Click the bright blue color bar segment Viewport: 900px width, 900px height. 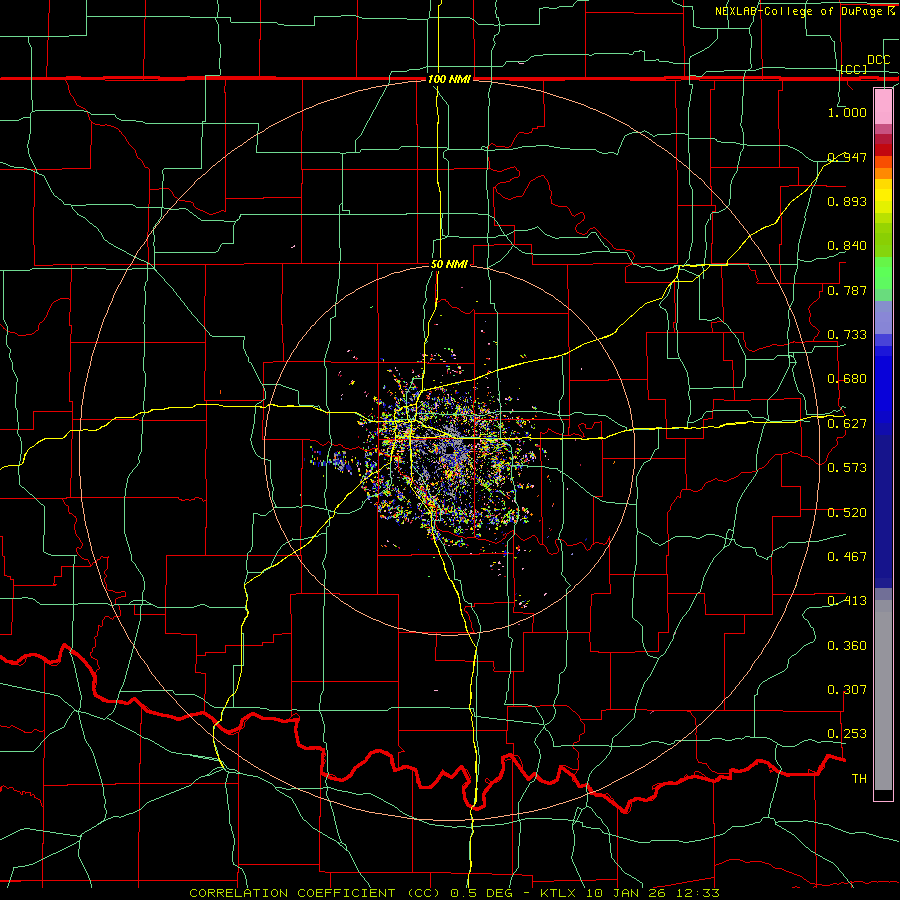[x=883, y=390]
